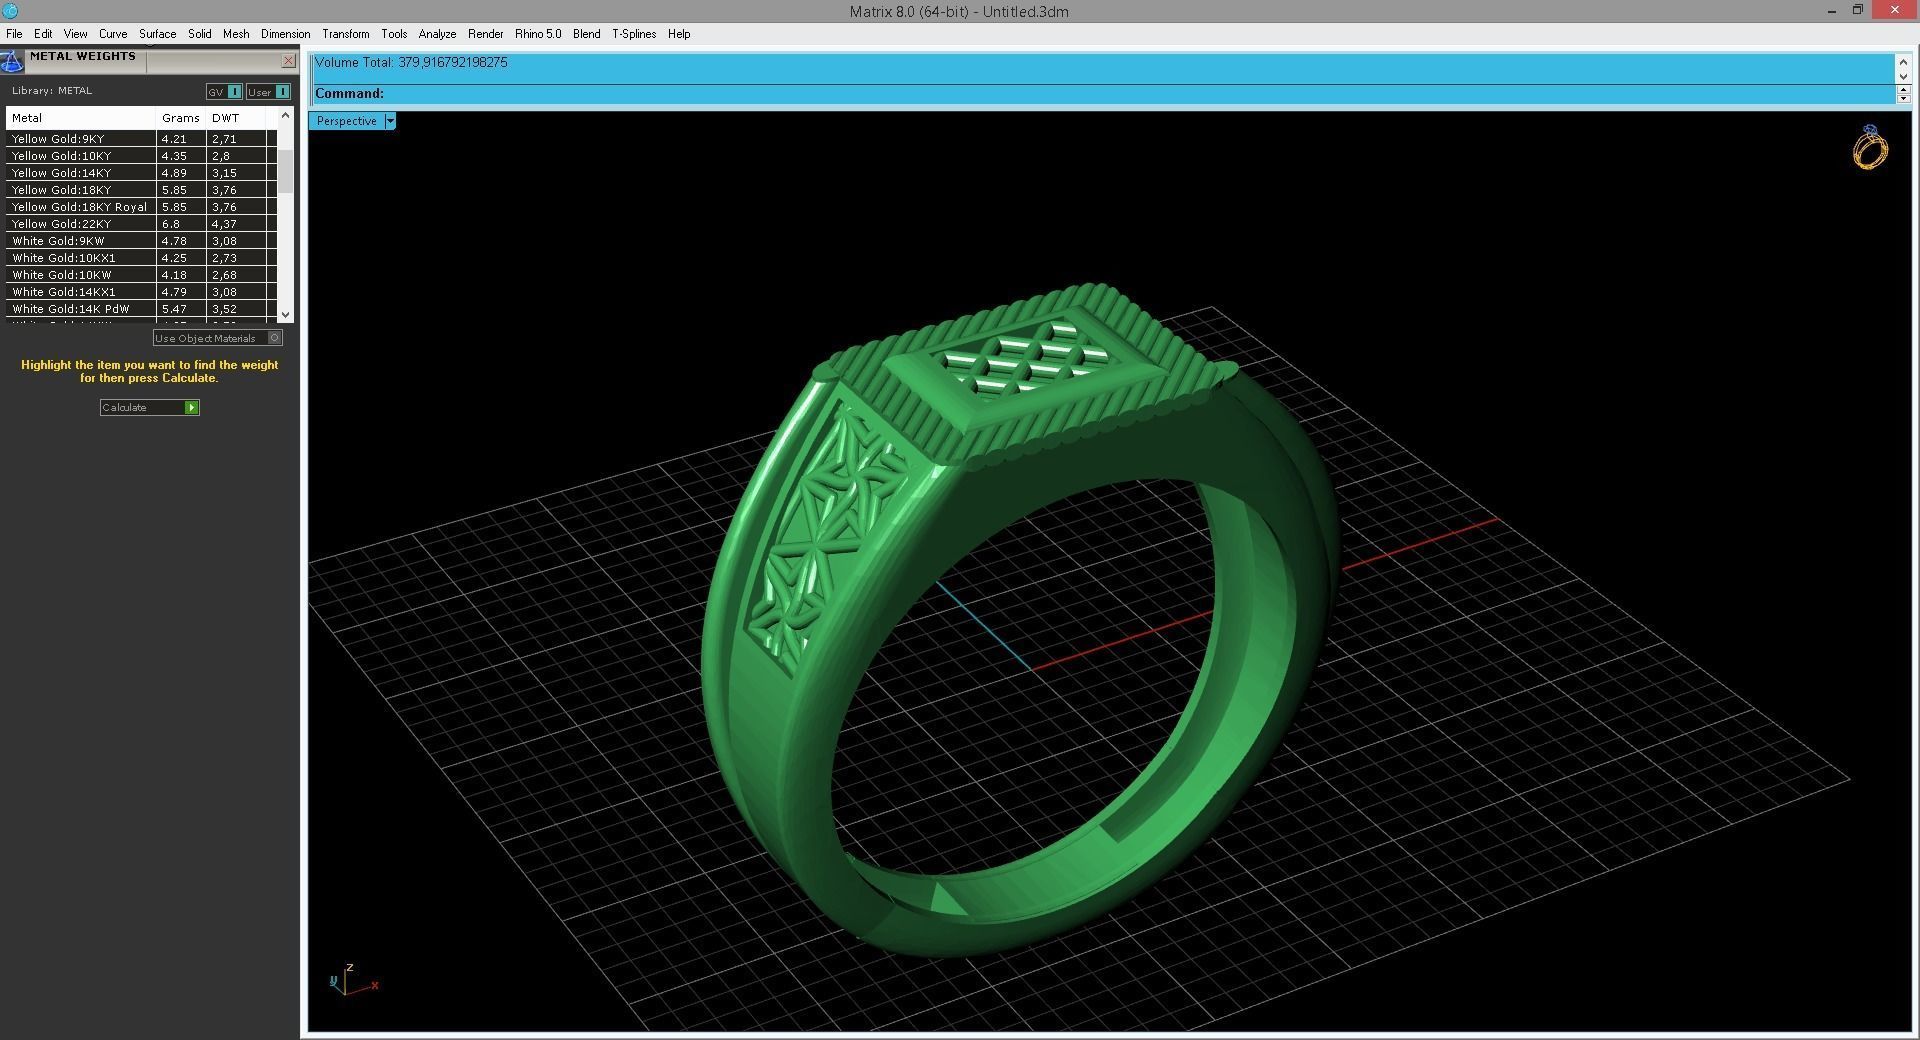The width and height of the screenshot is (1920, 1040).
Task: Open the Perspective viewport dropdown arrow
Action: 390,121
